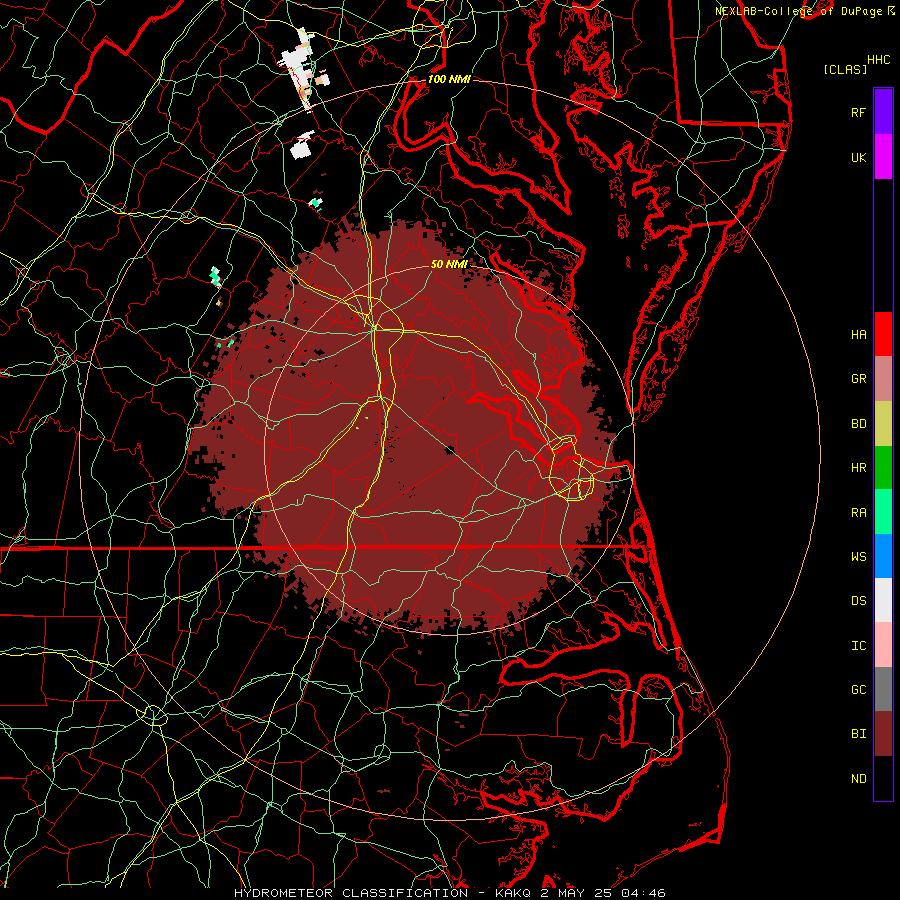This screenshot has height=900, width=900.
Task: Click the GC legend label
Action: coord(858,690)
